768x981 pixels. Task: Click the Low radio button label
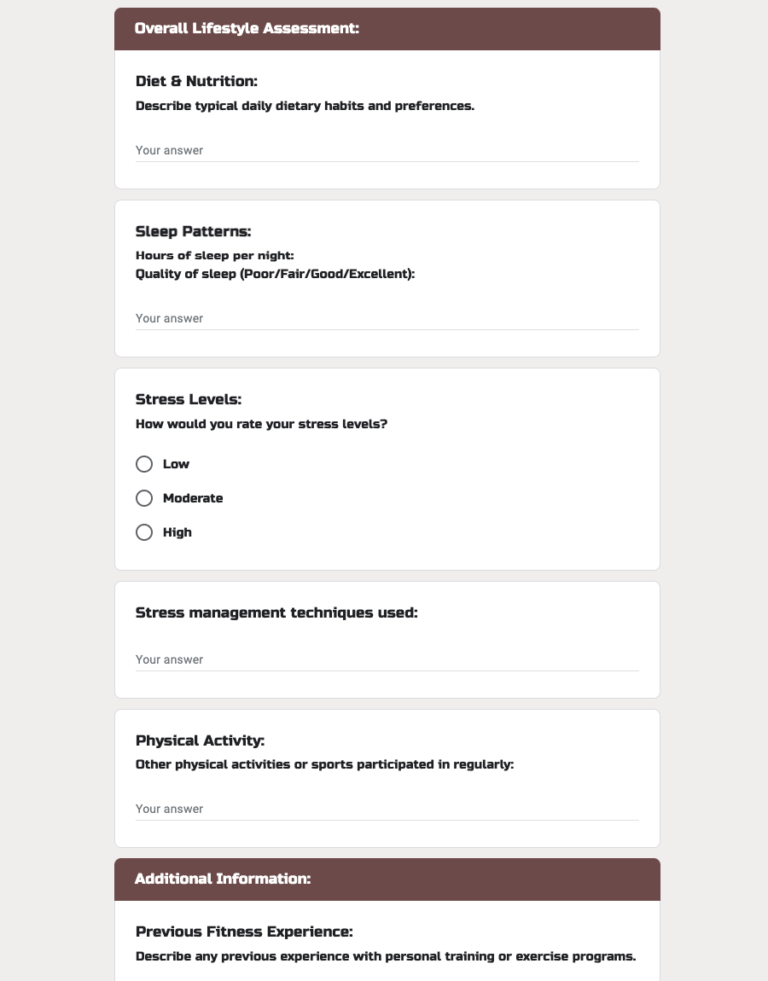pyautogui.click(x=175, y=464)
